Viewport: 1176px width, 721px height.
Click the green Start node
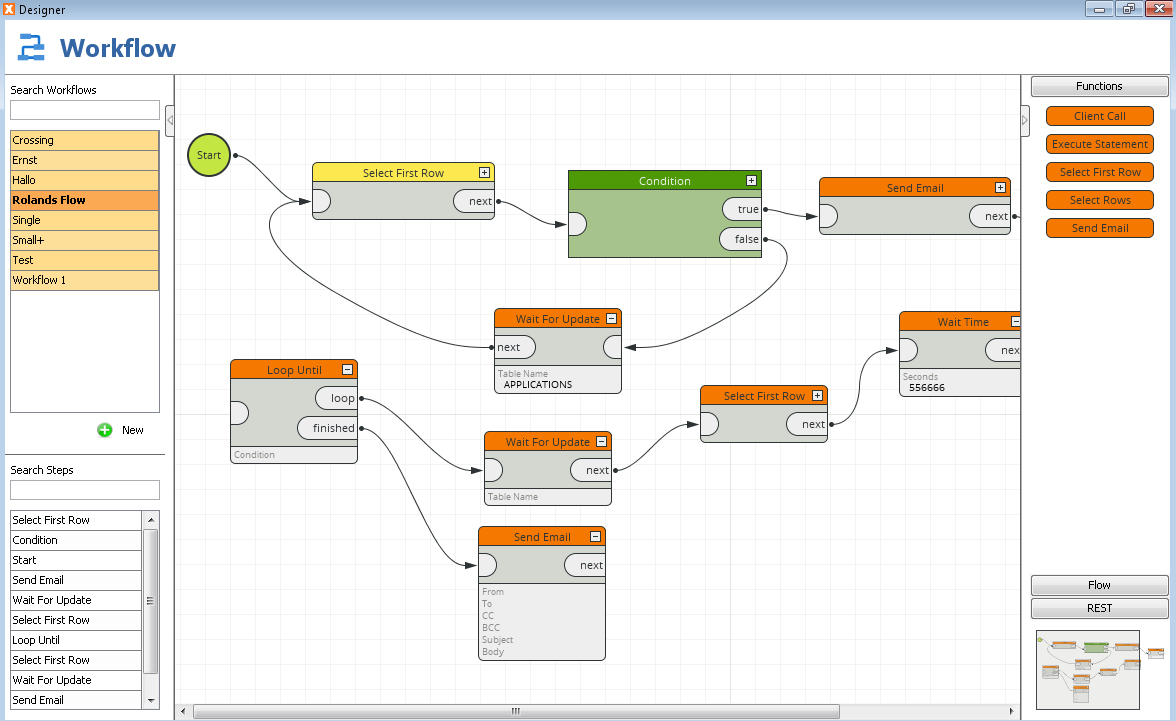[x=208, y=155]
